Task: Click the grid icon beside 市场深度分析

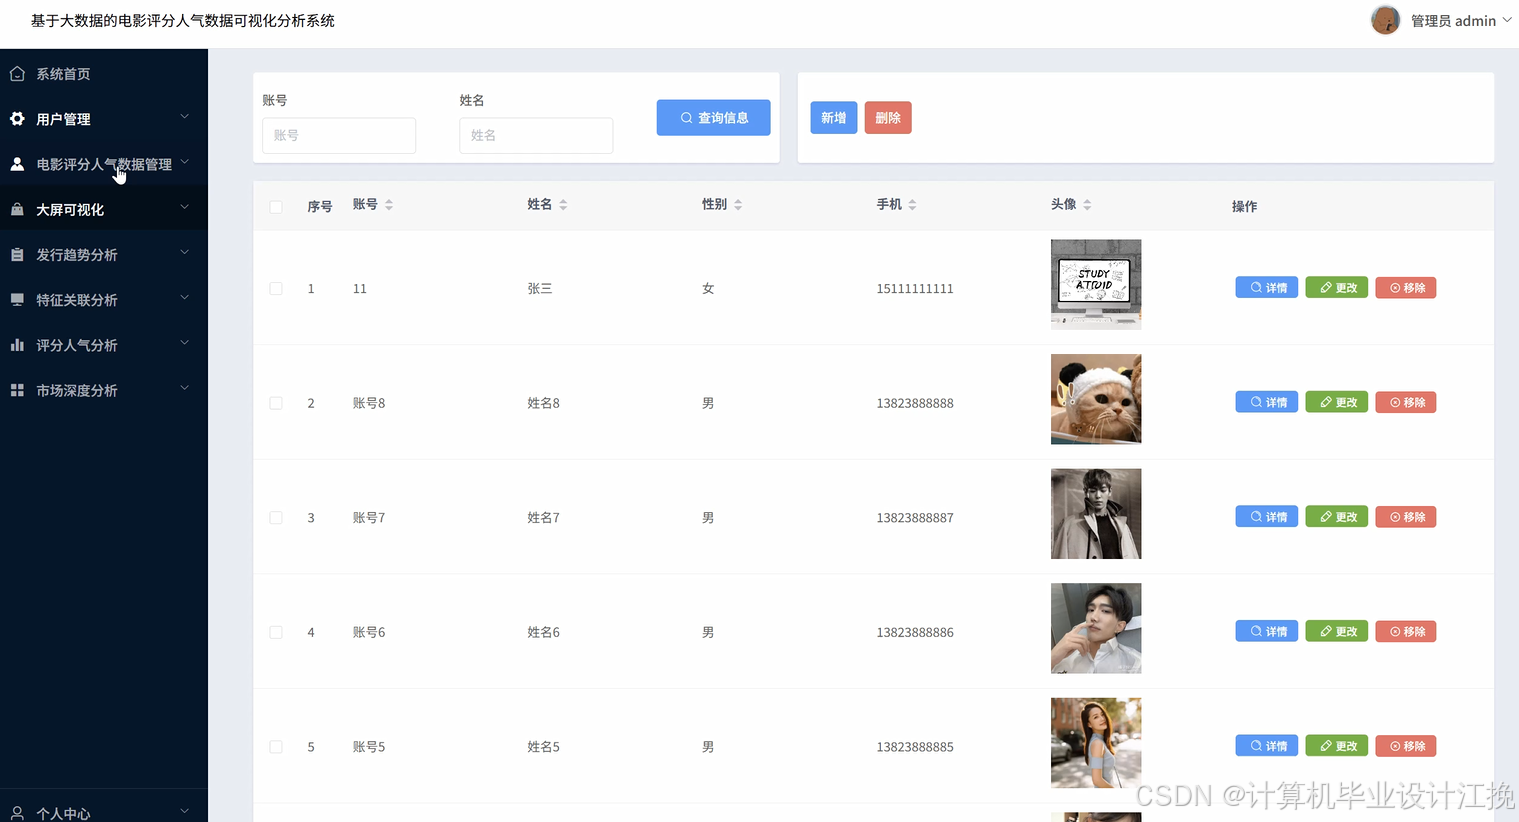Action: (17, 390)
